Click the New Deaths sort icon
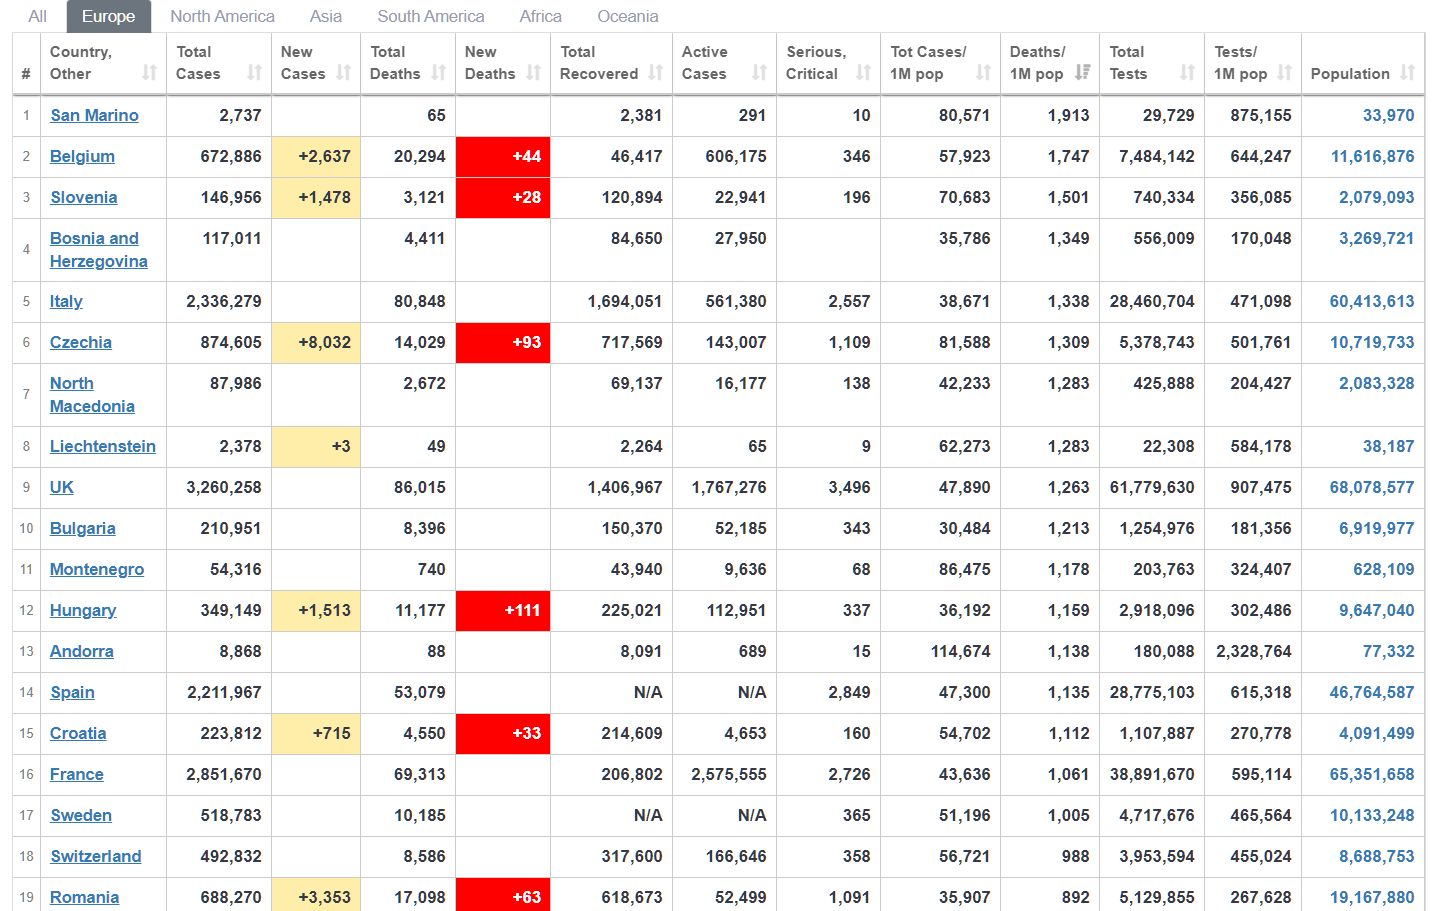The width and height of the screenshot is (1434, 911). click(x=533, y=73)
